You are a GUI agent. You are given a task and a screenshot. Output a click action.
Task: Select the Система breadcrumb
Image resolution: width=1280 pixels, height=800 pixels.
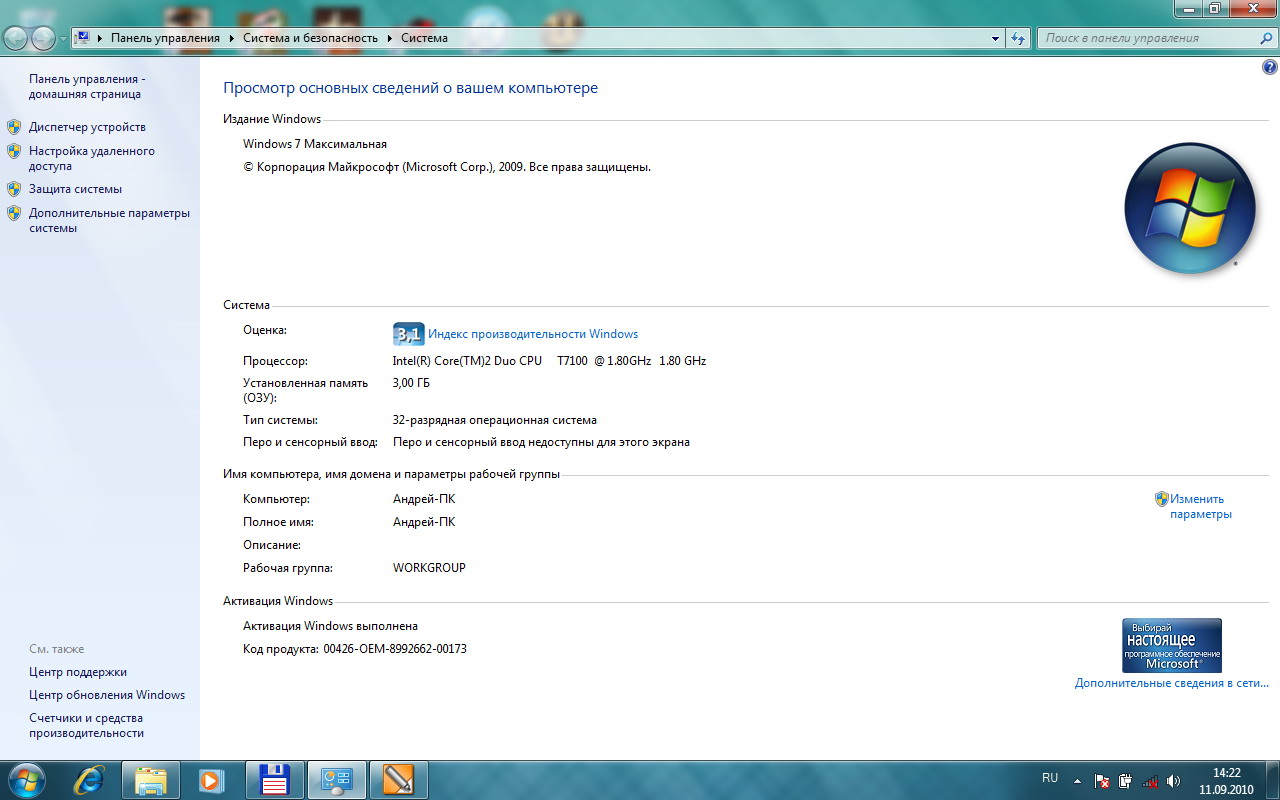[x=424, y=38]
